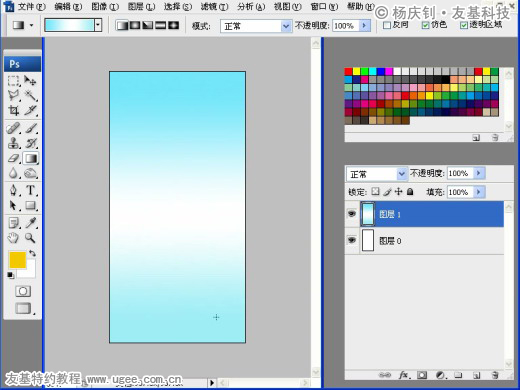Select the Brush tool
520x390 pixels.
(30, 128)
